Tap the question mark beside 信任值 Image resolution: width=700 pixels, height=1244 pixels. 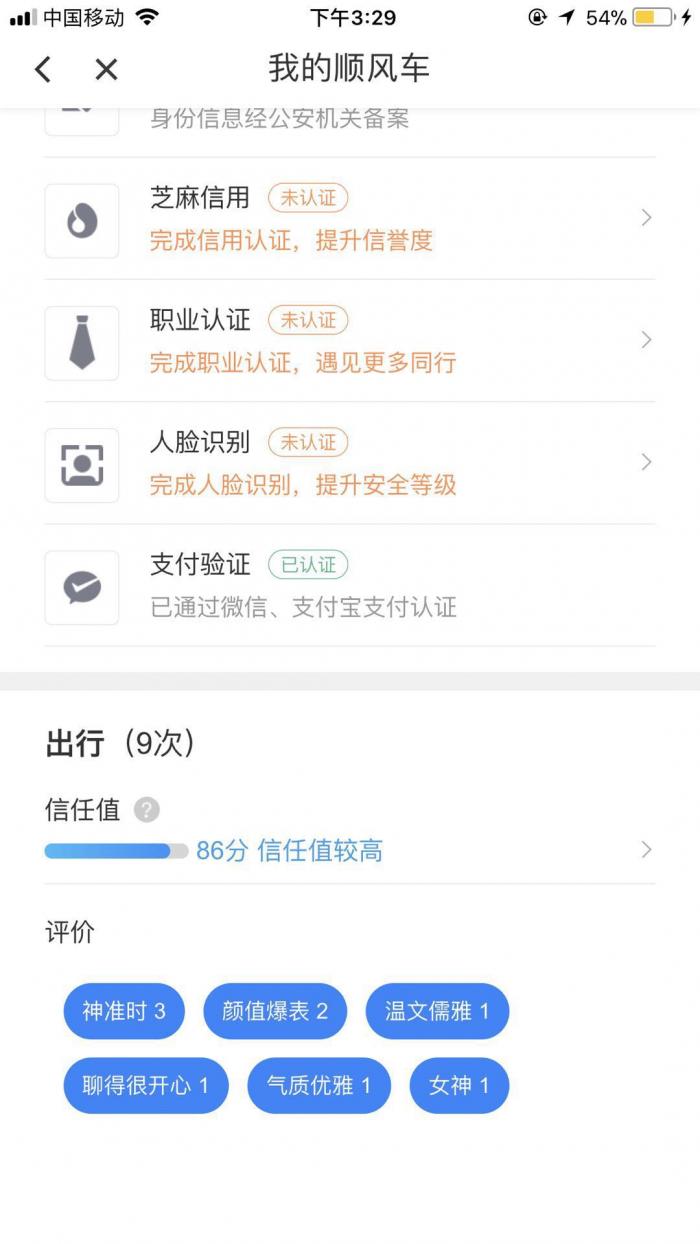pyautogui.click(x=146, y=810)
